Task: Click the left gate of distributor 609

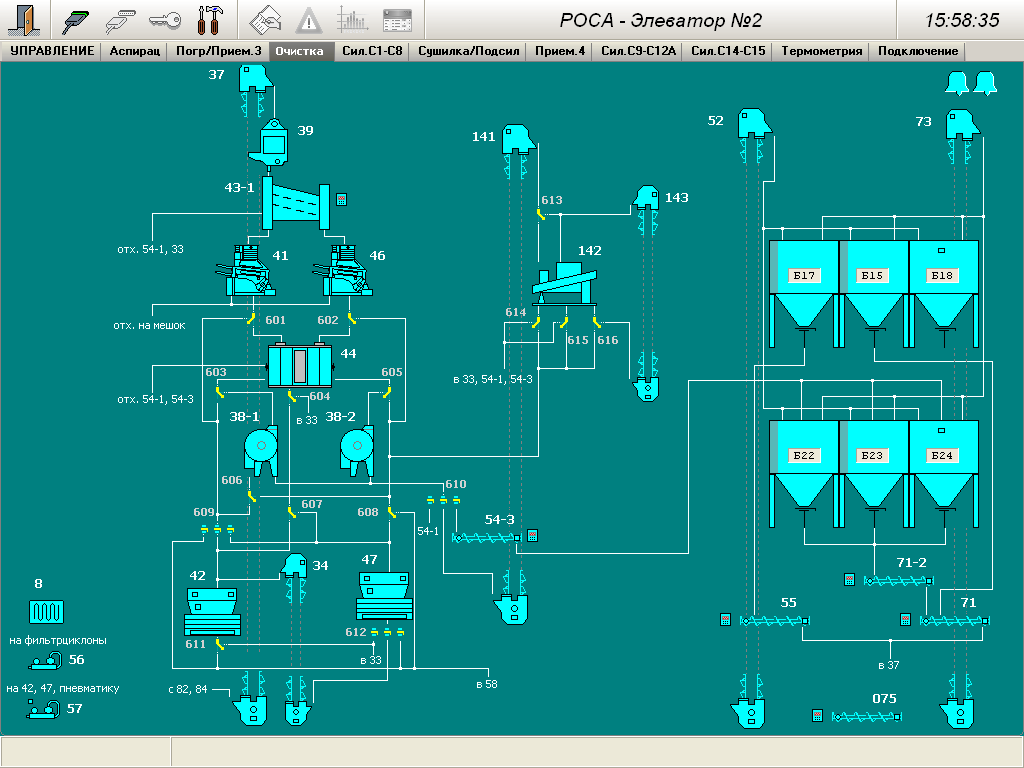Action: (x=204, y=529)
